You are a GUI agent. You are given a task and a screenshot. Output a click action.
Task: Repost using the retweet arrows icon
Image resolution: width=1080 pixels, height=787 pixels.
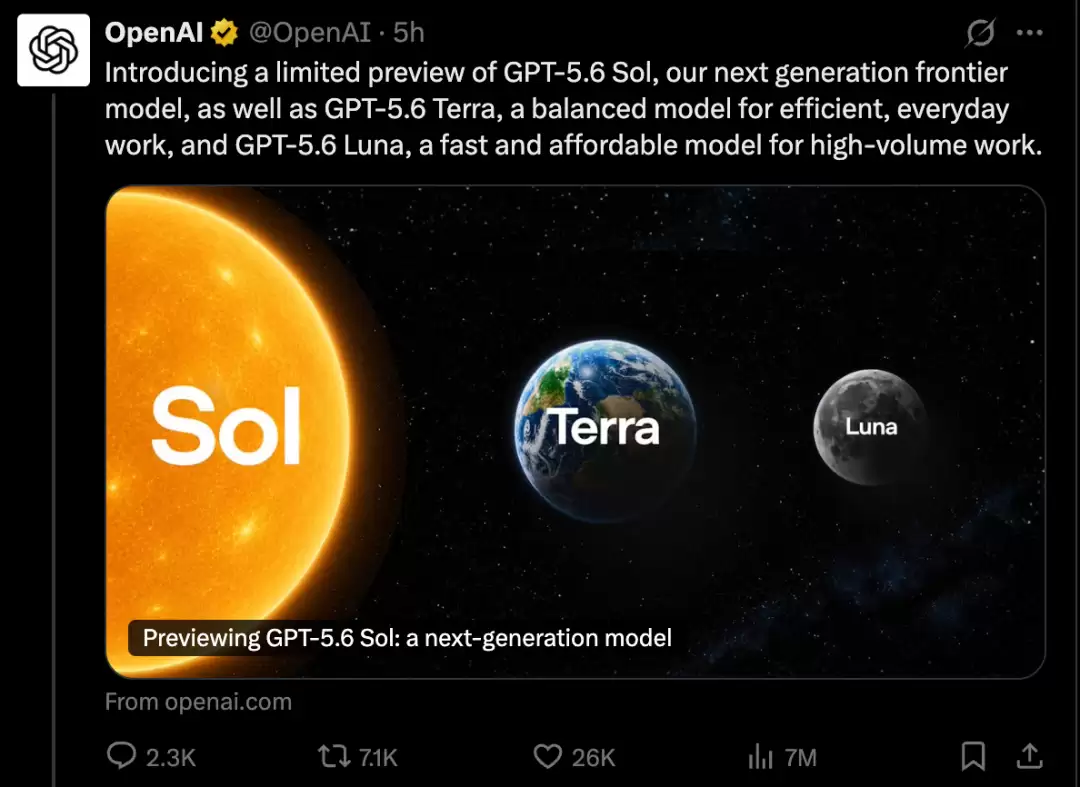click(333, 756)
